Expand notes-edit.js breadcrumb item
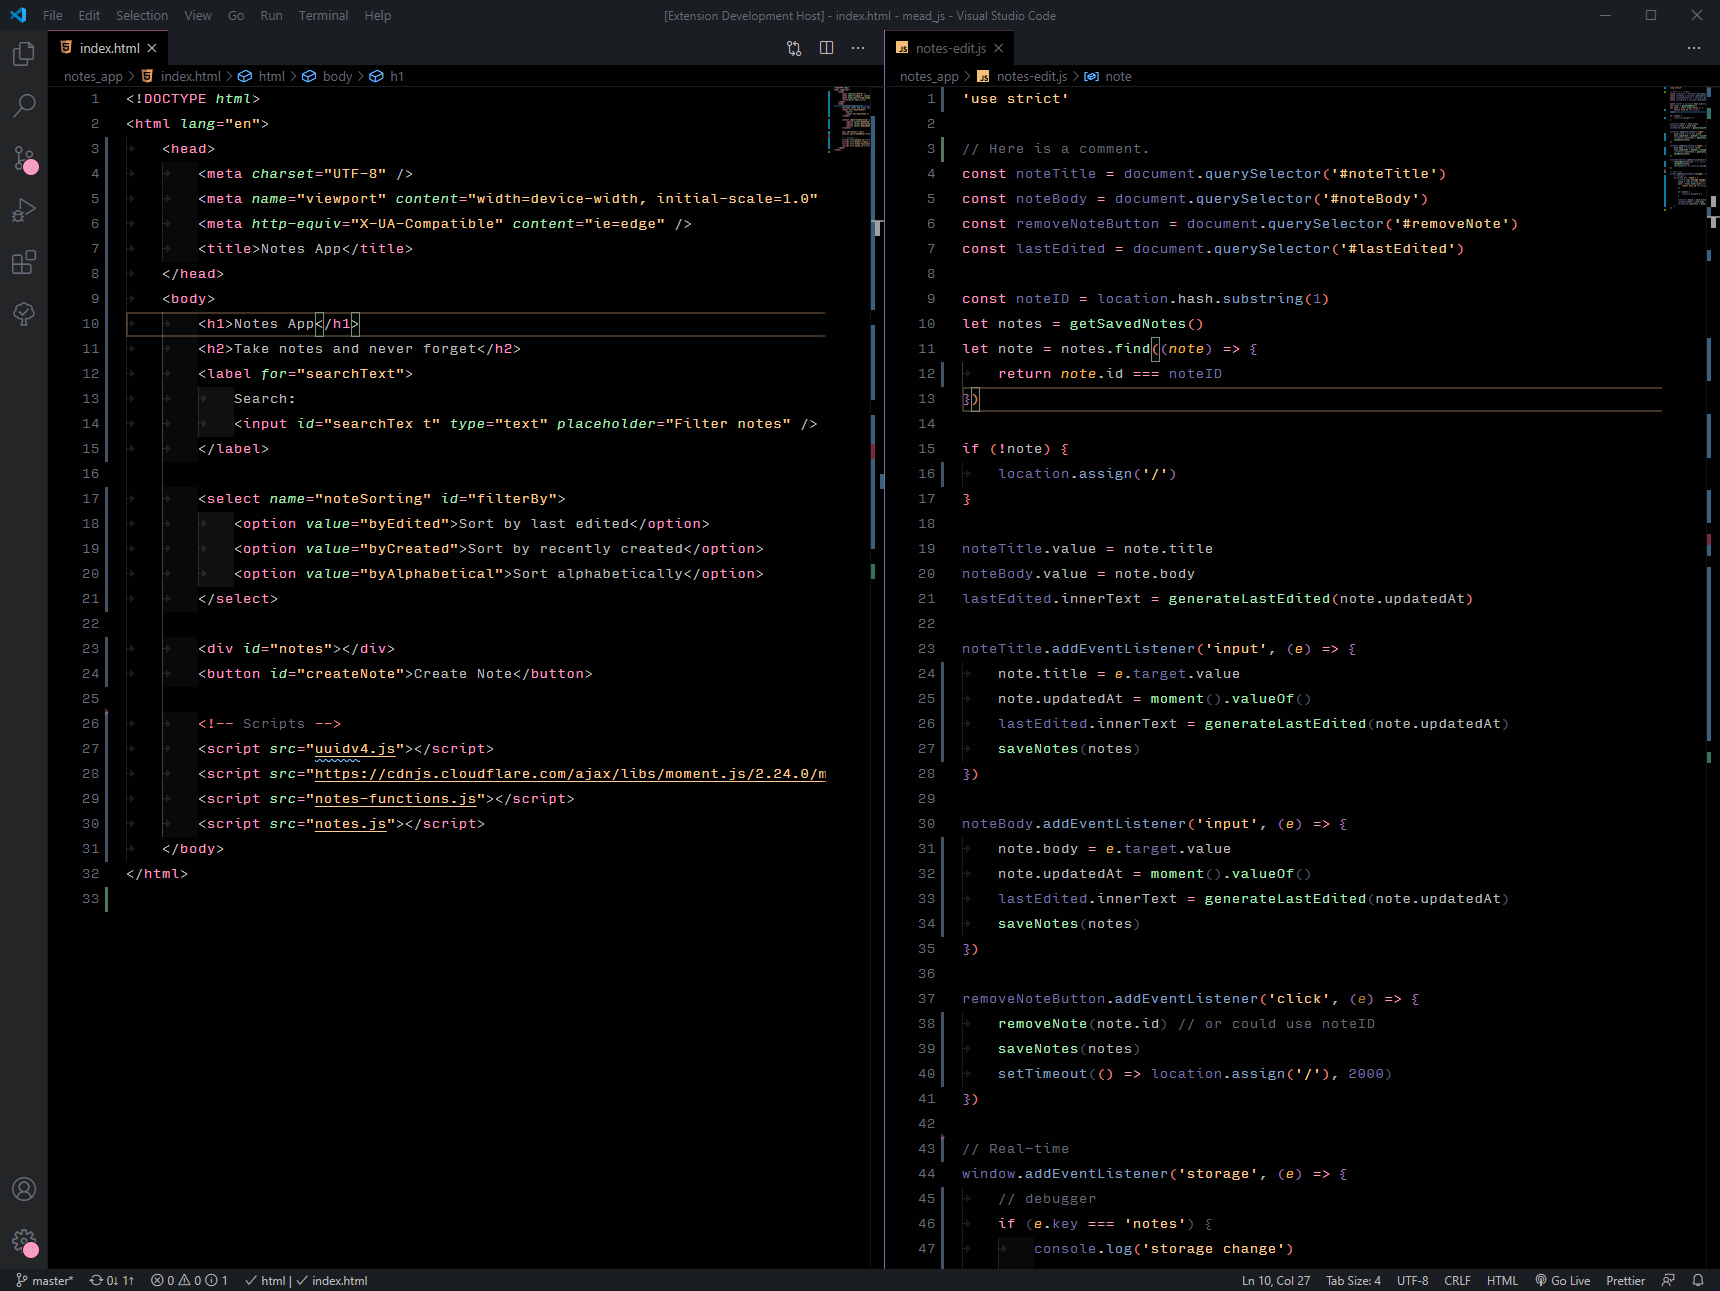 pos(1022,76)
